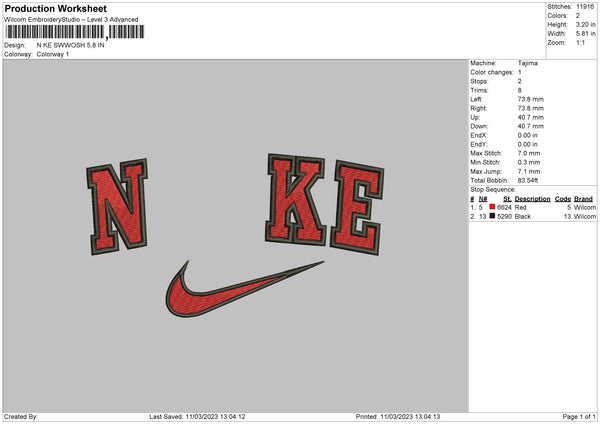Click thread code 5290

click(504, 217)
